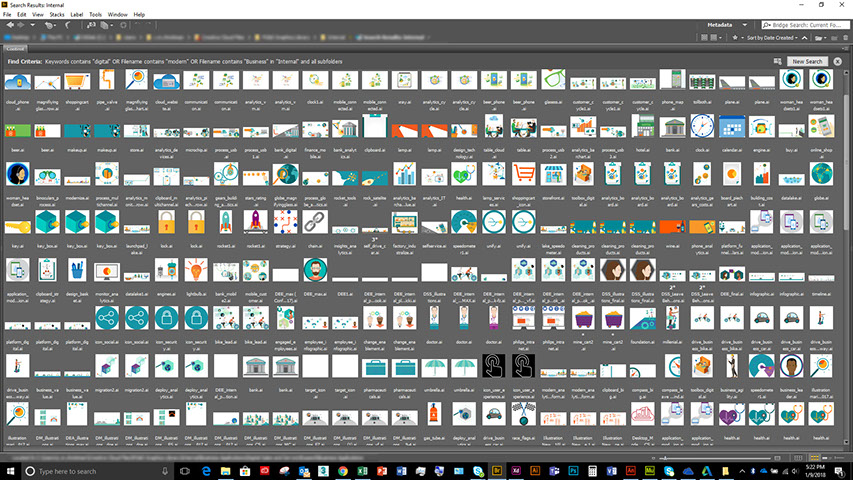Click the blue wall clock thumbnail
Image resolution: width=853 pixels, height=480 pixels.
702,127
